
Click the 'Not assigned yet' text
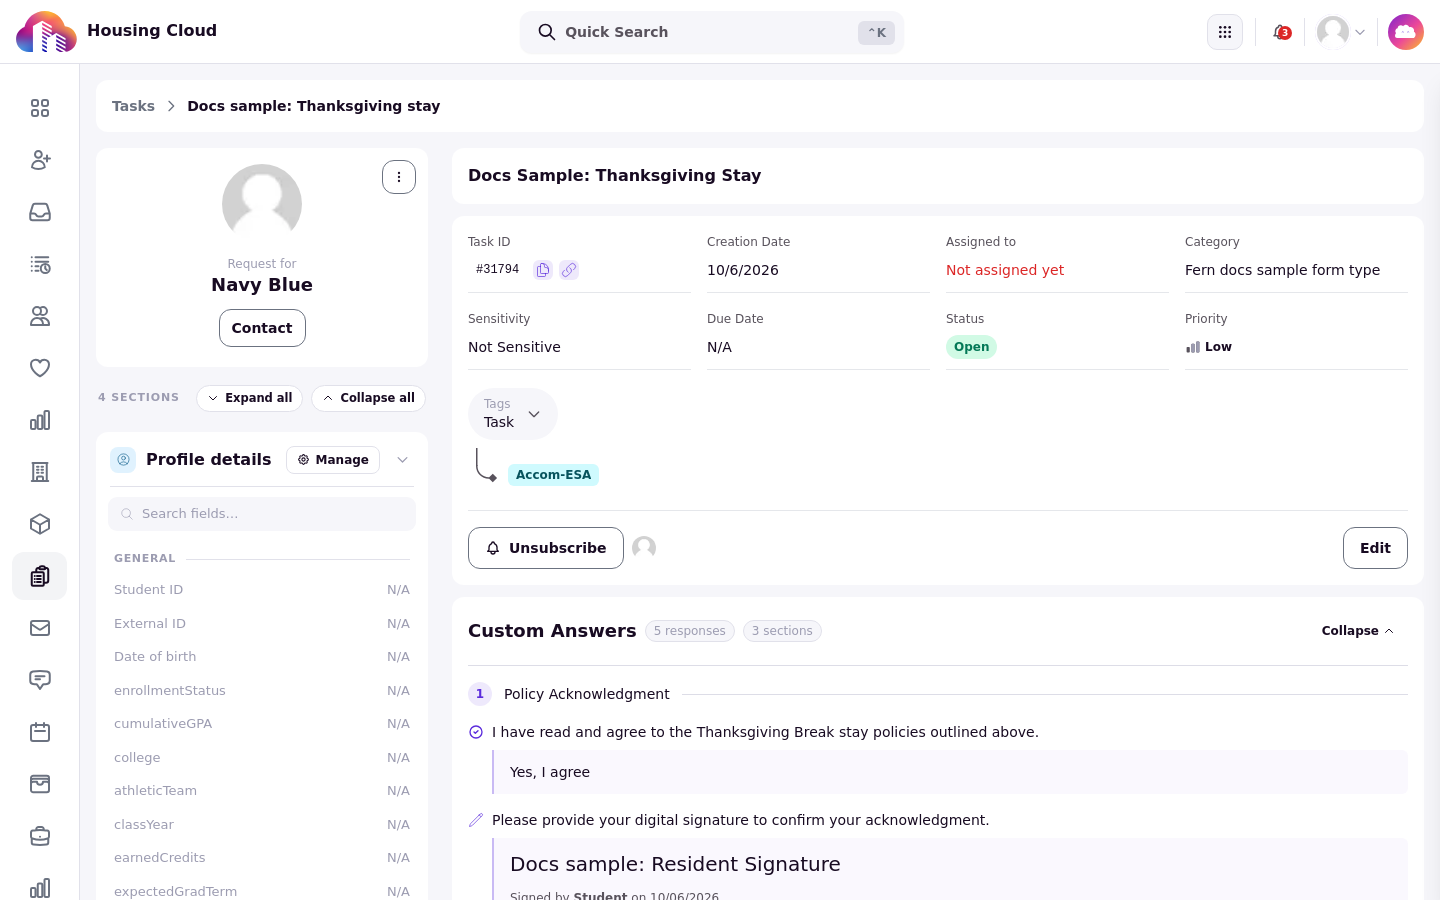(1004, 270)
